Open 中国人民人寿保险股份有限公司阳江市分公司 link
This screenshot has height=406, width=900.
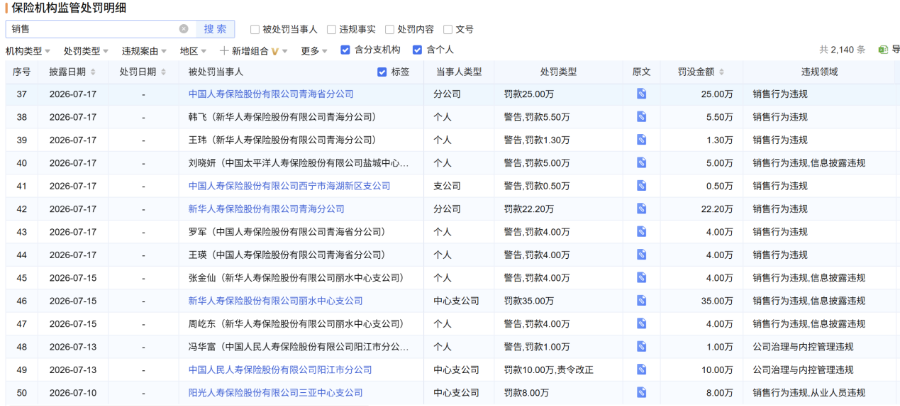(280, 370)
